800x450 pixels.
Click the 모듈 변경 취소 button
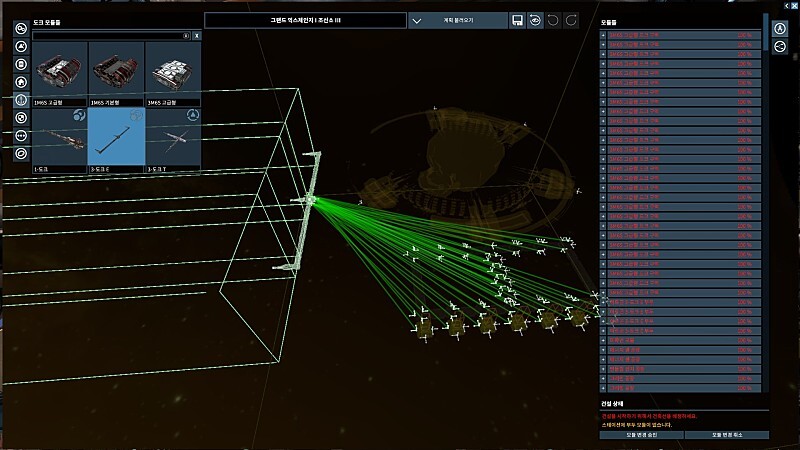(727, 435)
